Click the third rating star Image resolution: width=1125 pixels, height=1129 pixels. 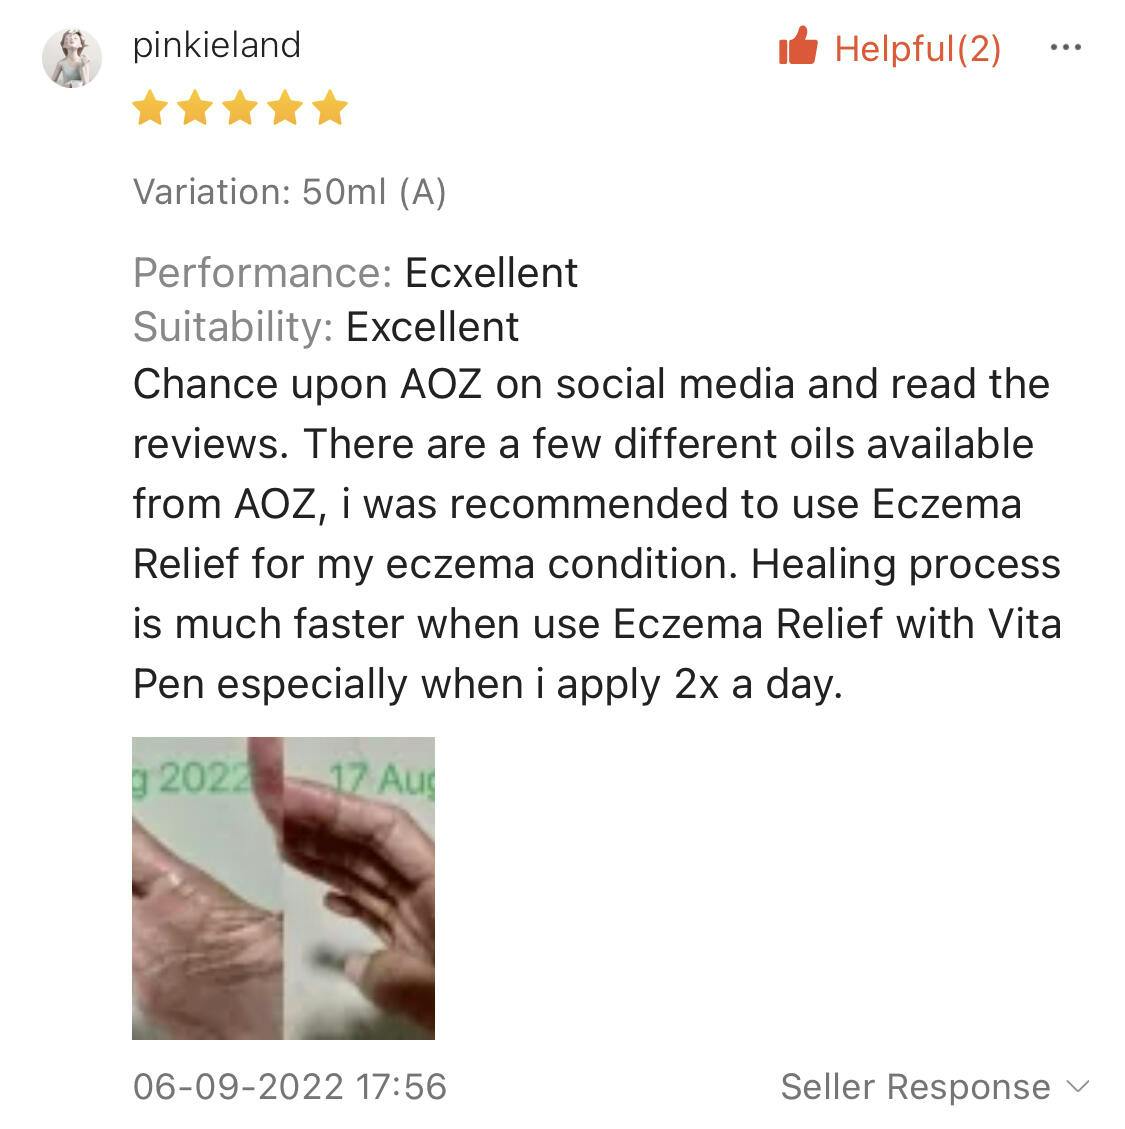(x=240, y=107)
